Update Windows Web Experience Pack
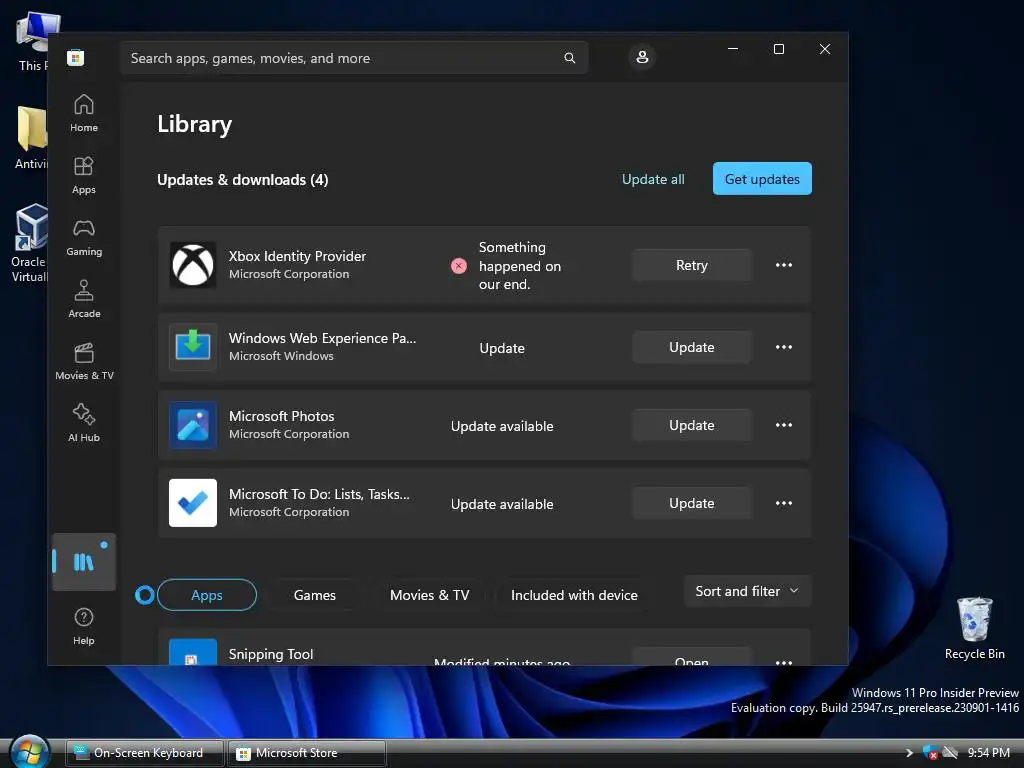1024x768 pixels. (x=692, y=347)
